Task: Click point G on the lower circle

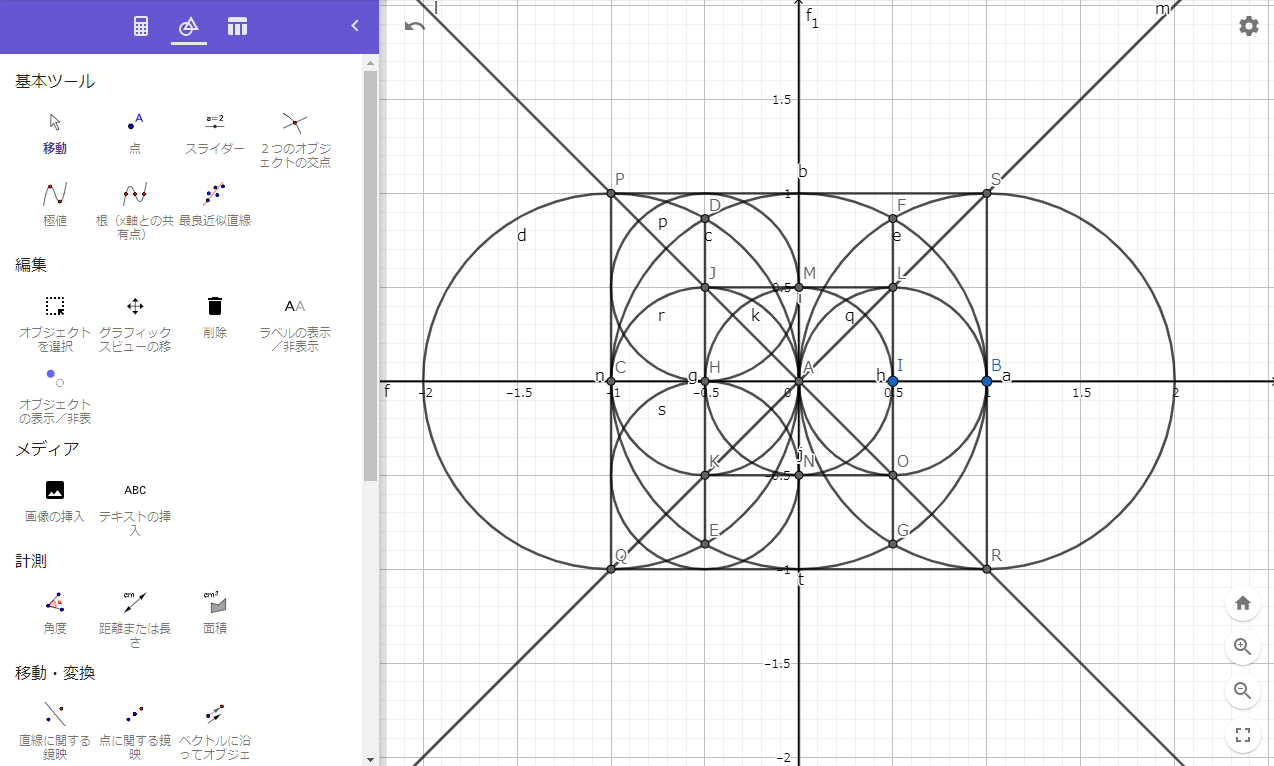Action: pyautogui.click(x=893, y=544)
